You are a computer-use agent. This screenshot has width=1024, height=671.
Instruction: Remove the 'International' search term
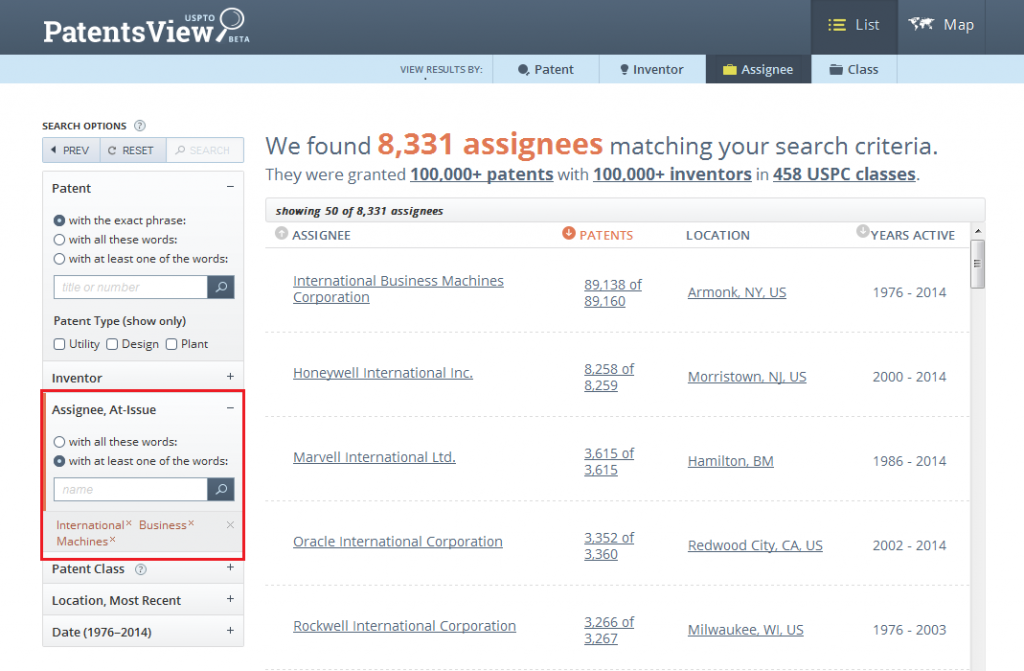pos(129,523)
